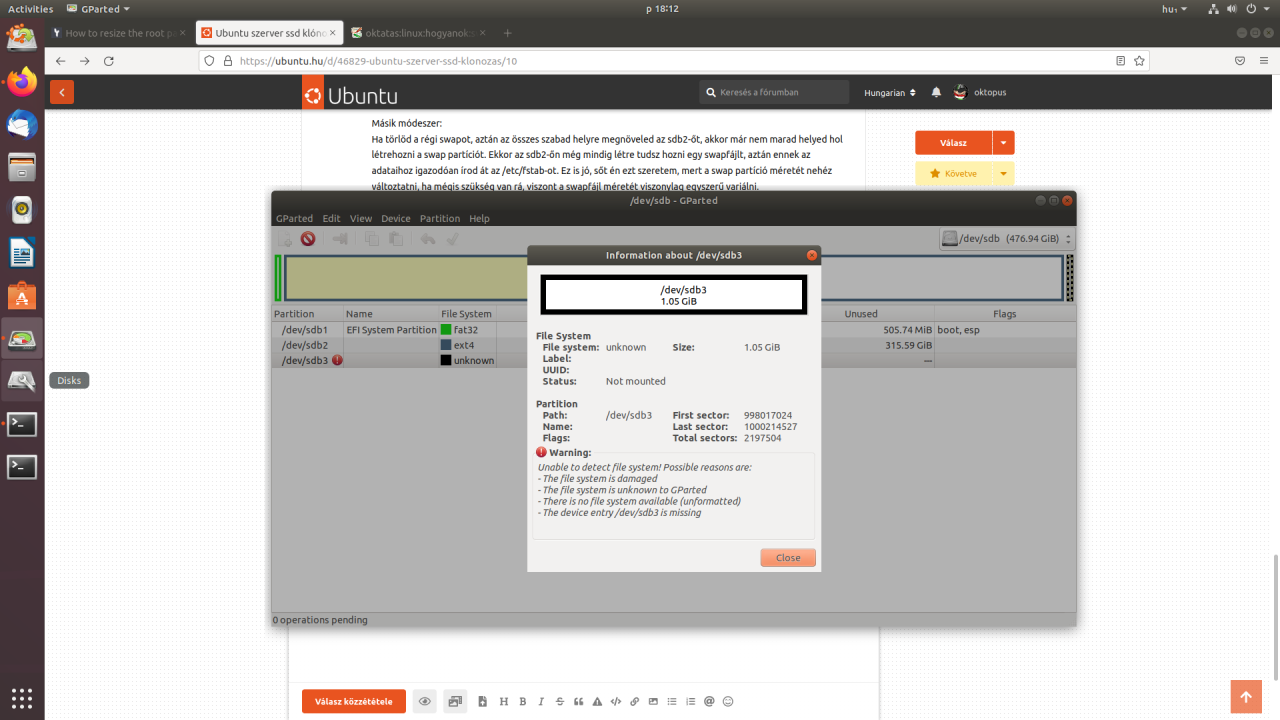
Task: Select the /dev/sdb1 partition row
Action: 674,329
